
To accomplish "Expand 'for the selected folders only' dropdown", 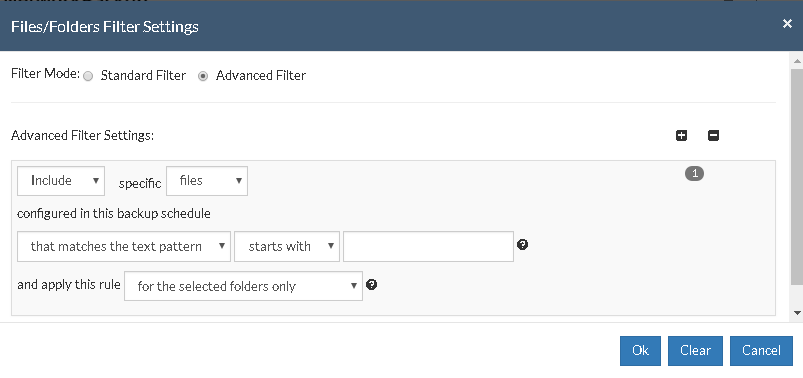I will (243, 286).
